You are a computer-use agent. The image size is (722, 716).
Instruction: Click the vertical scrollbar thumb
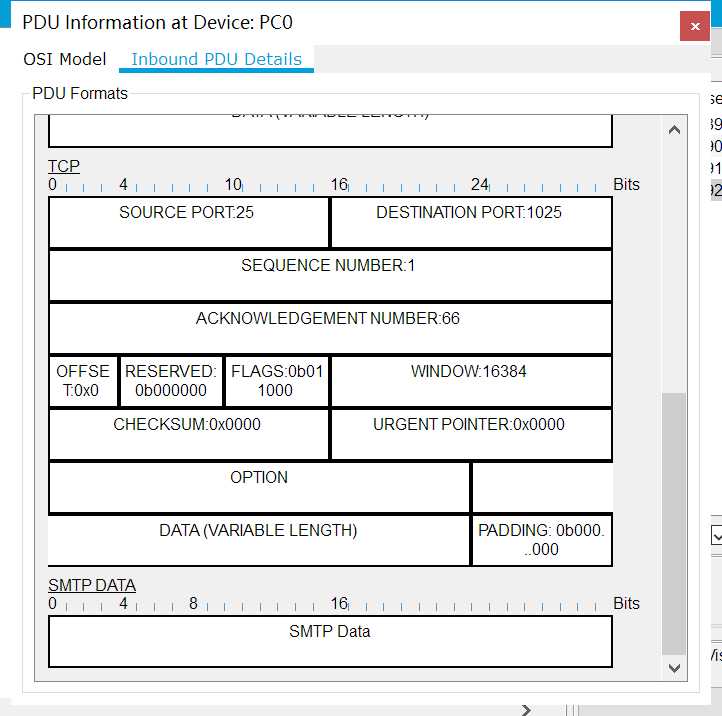(674, 524)
